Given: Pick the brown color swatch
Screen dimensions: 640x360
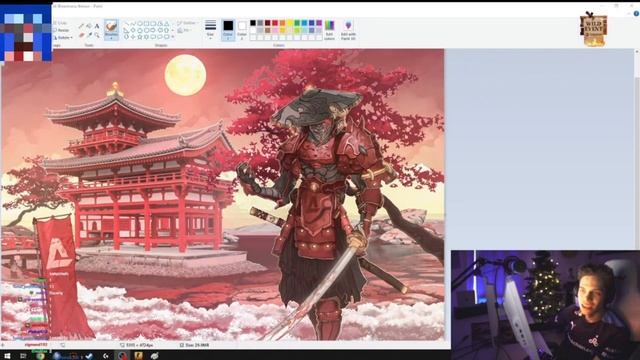Looking at the screenshot, I should click(x=268, y=30).
